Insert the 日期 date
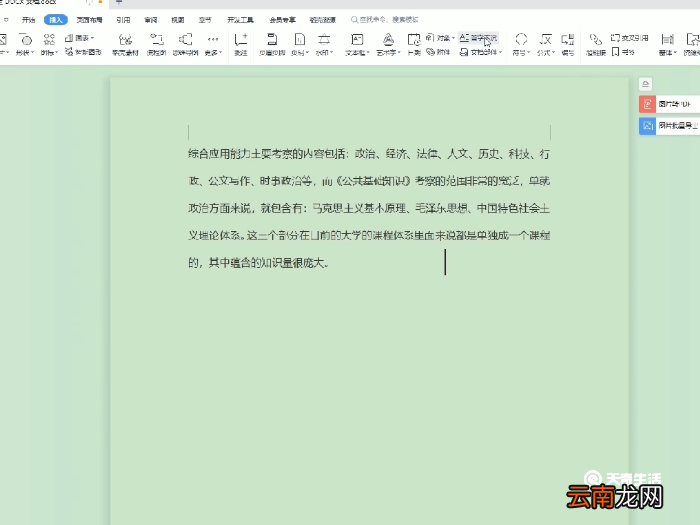700x525 pixels. [x=414, y=44]
